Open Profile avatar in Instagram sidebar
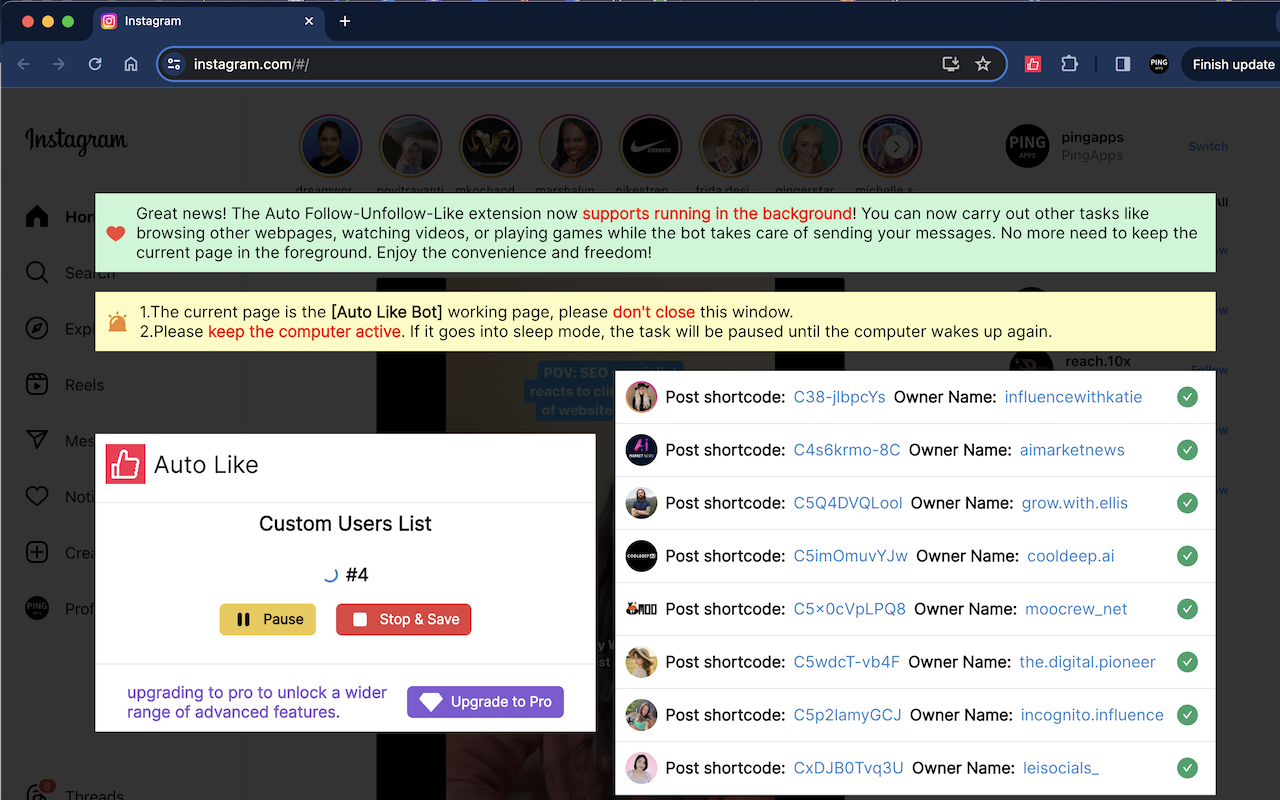1280x800 pixels. (37, 609)
